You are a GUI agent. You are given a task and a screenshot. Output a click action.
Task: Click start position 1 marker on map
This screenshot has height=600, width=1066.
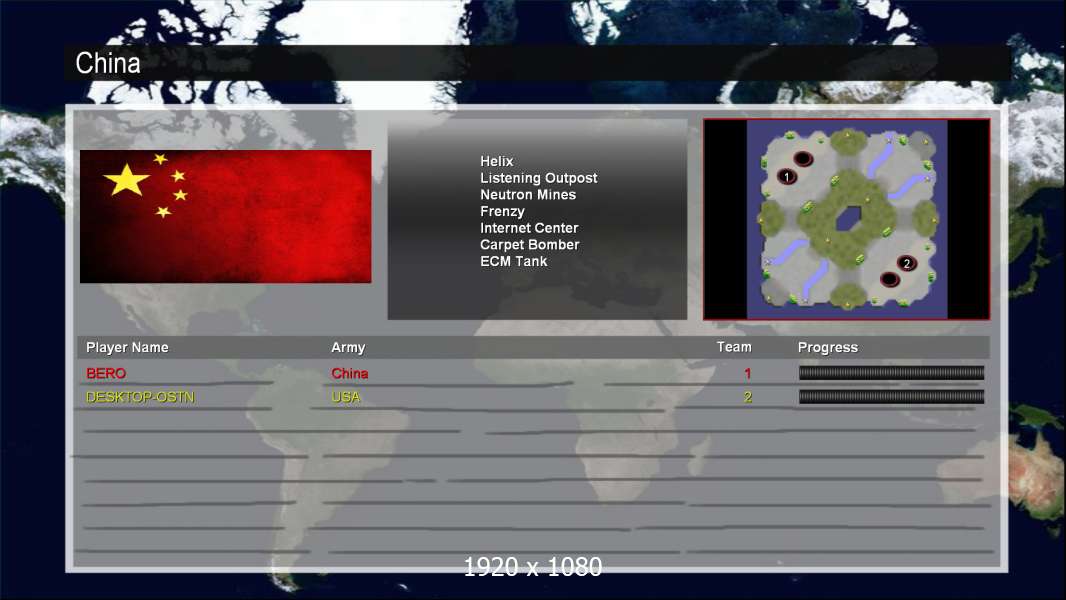(787, 177)
